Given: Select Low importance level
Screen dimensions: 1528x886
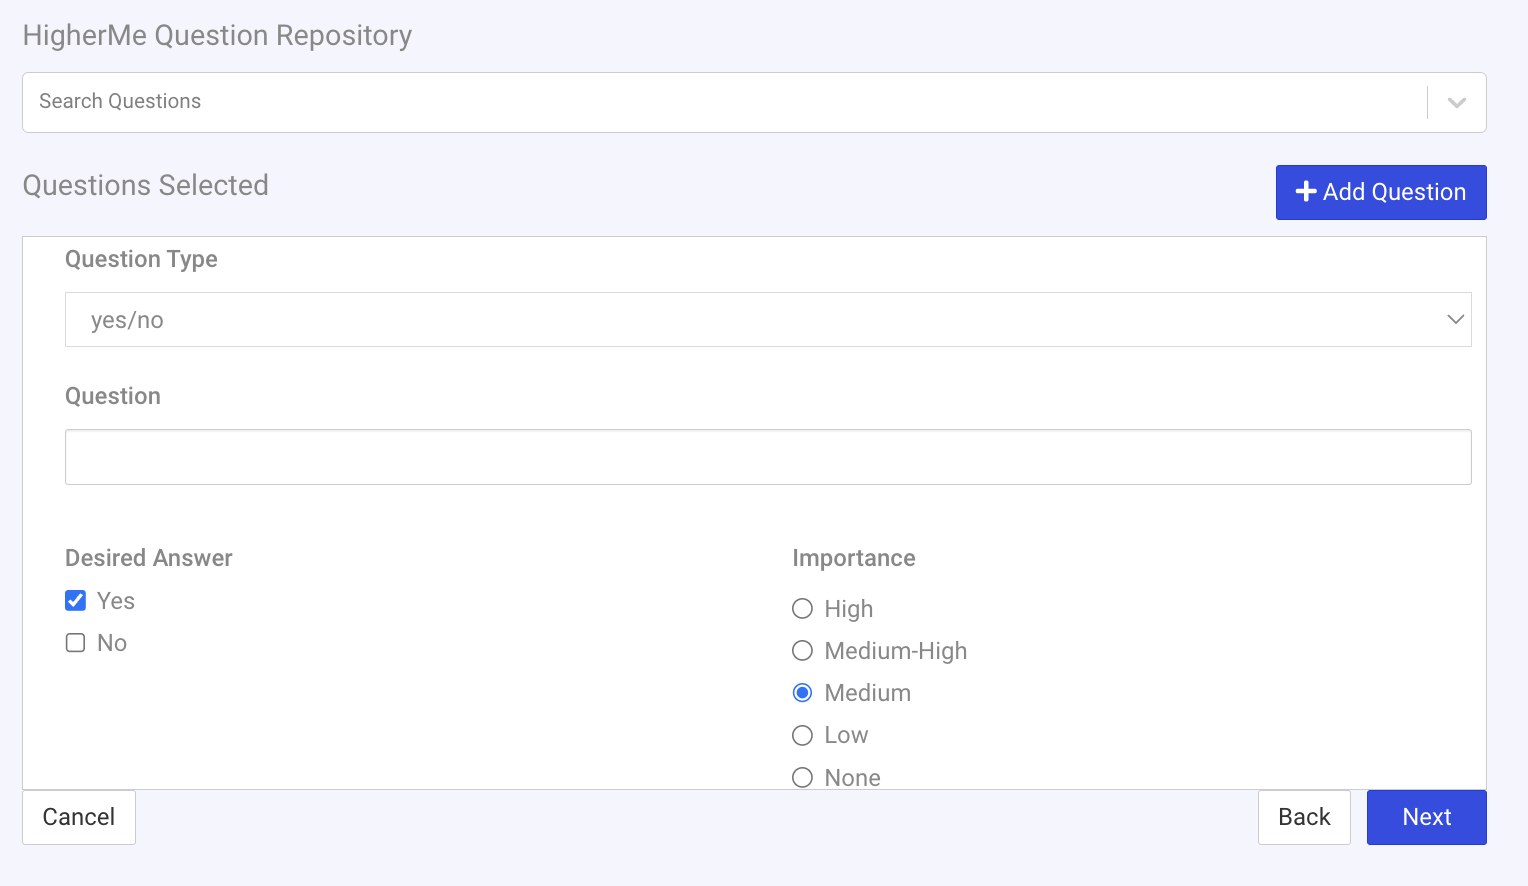Looking at the screenshot, I should point(802,735).
